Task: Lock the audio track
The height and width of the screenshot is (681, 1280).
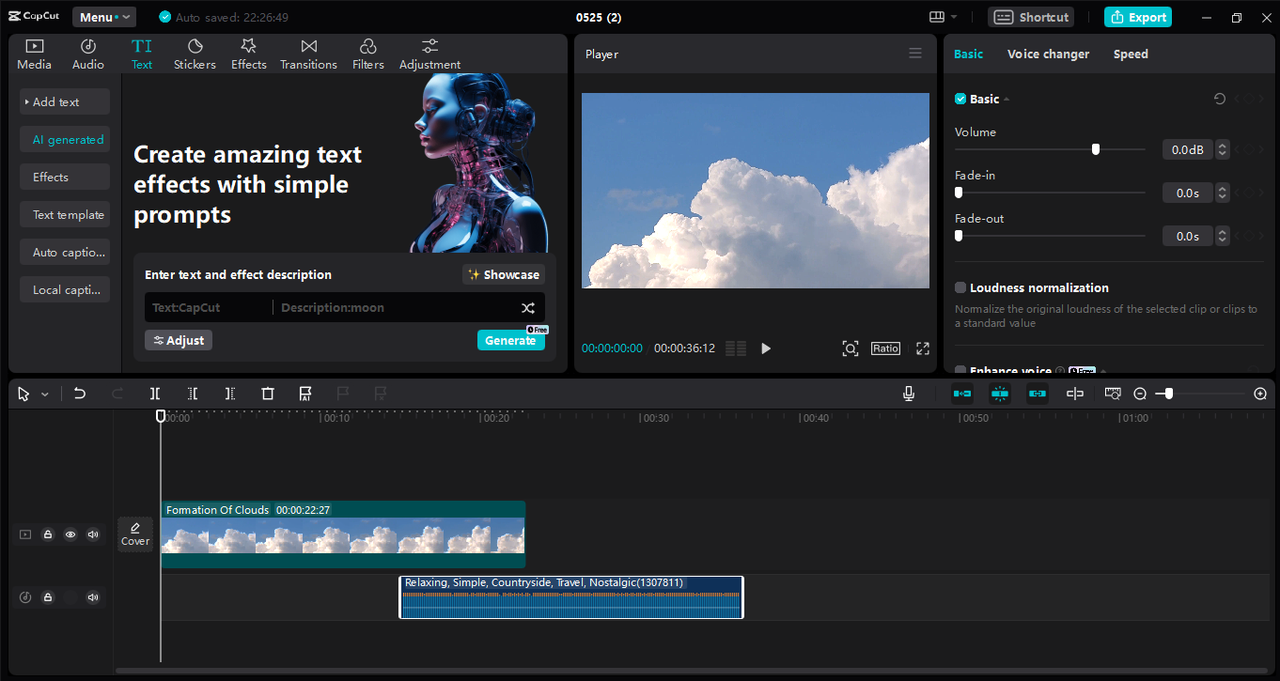Action: [x=47, y=598]
